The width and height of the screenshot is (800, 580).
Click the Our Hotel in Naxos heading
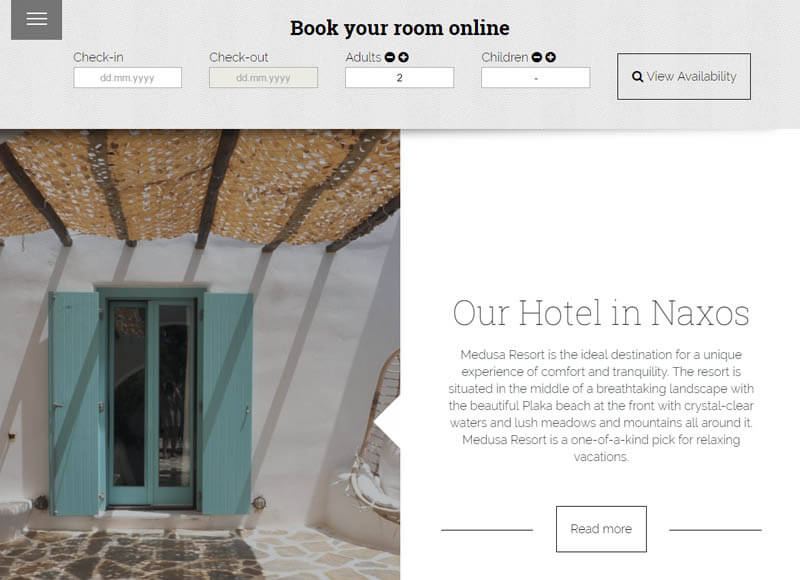pyautogui.click(x=601, y=312)
